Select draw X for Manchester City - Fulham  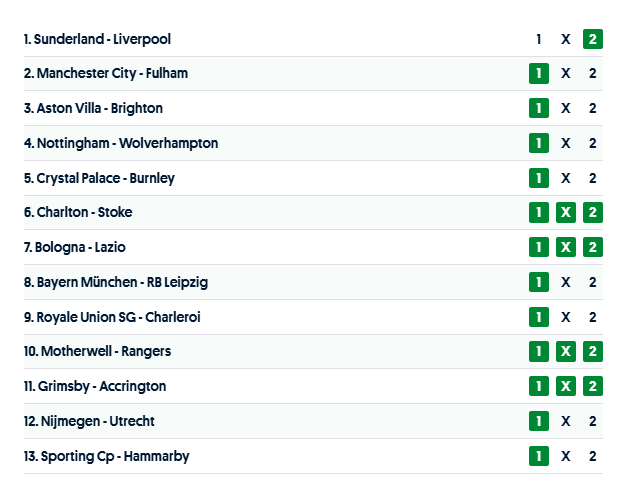[566, 73]
